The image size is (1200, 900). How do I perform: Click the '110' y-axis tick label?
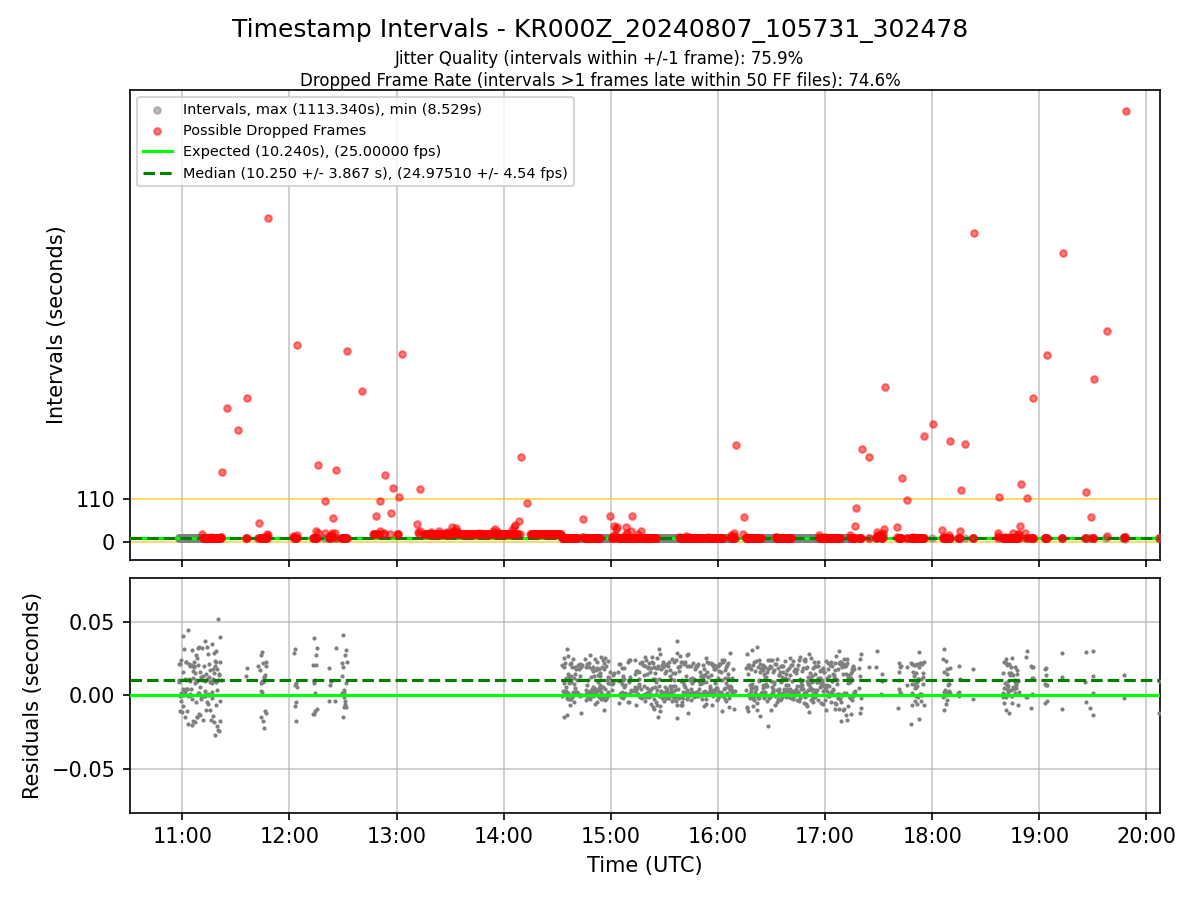click(x=96, y=499)
